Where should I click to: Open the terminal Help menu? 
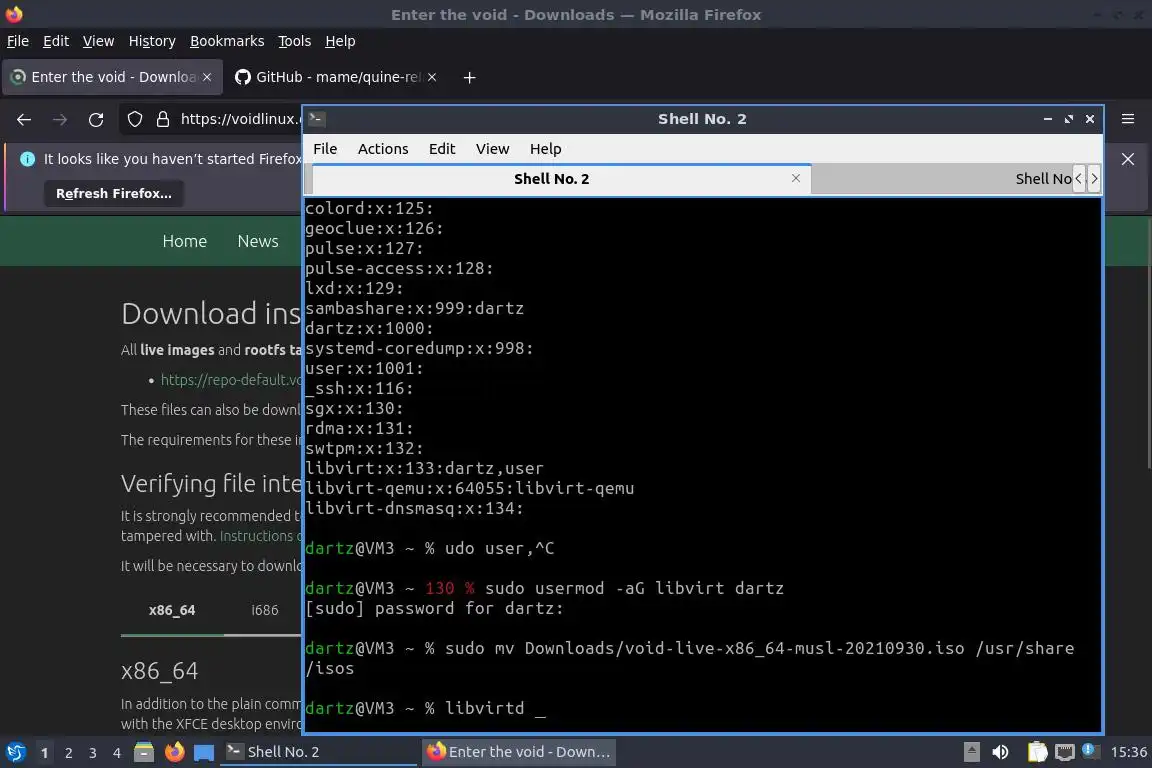click(x=545, y=148)
